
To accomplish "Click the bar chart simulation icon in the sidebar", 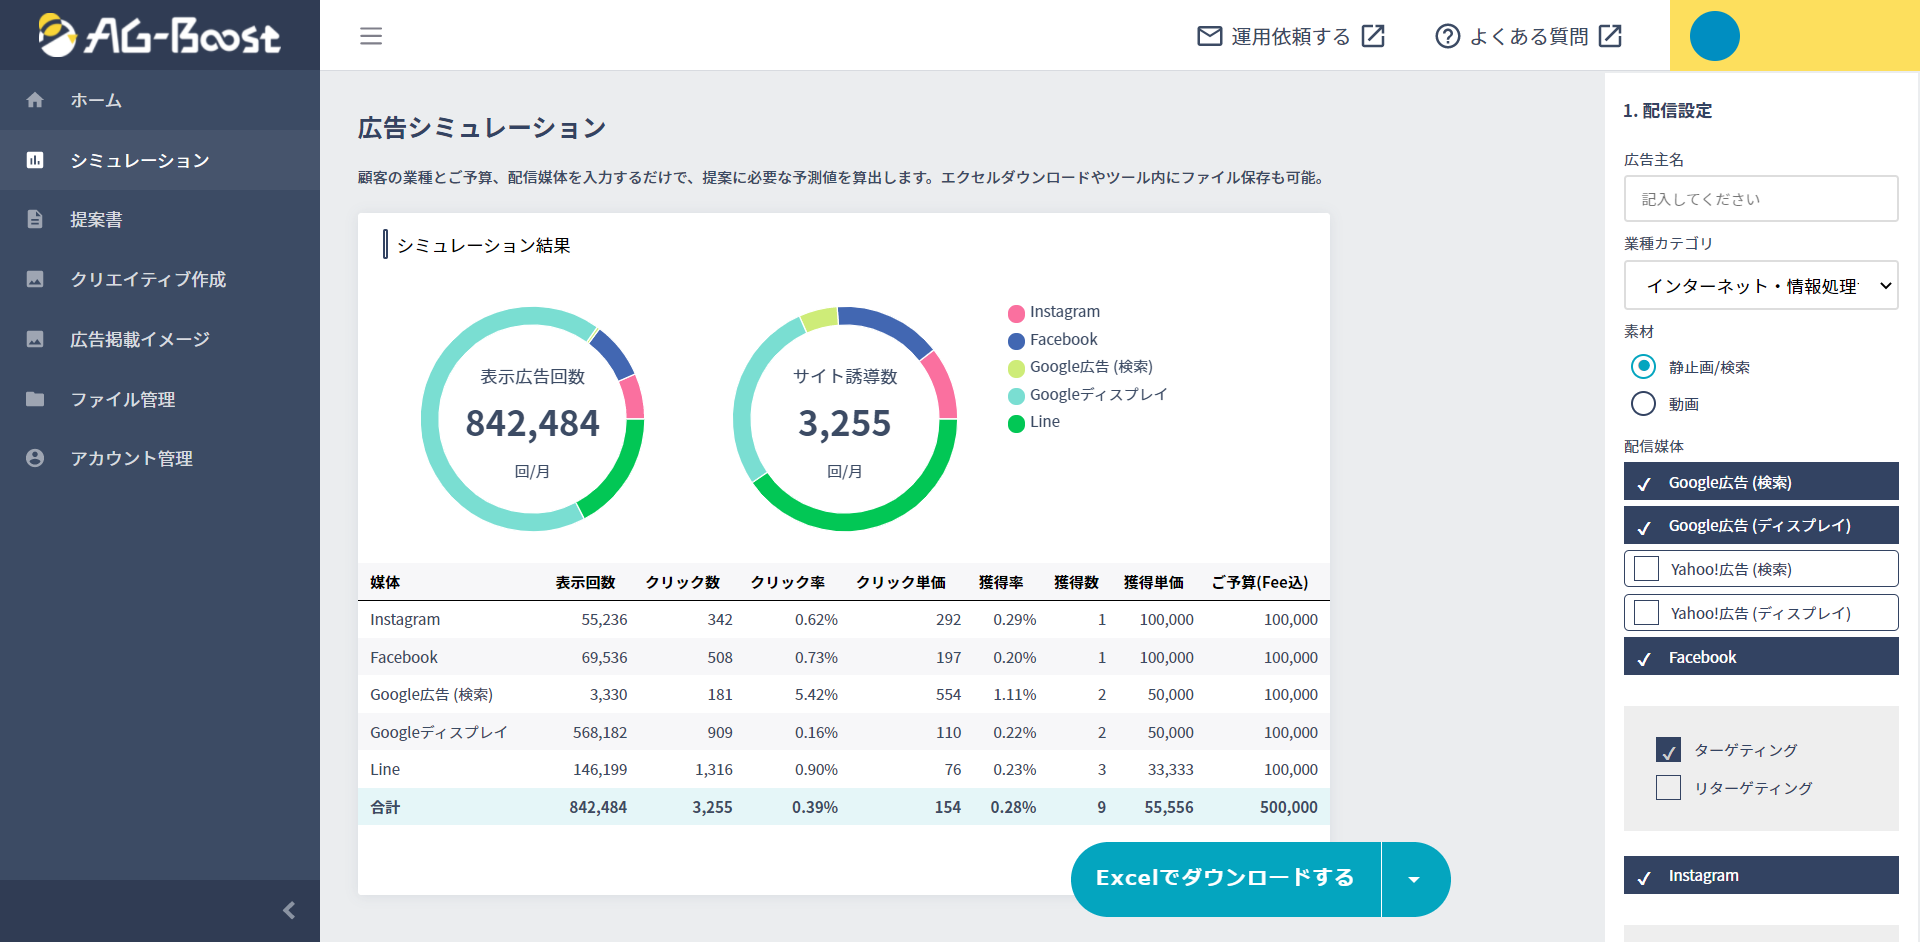I will tap(35, 160).
